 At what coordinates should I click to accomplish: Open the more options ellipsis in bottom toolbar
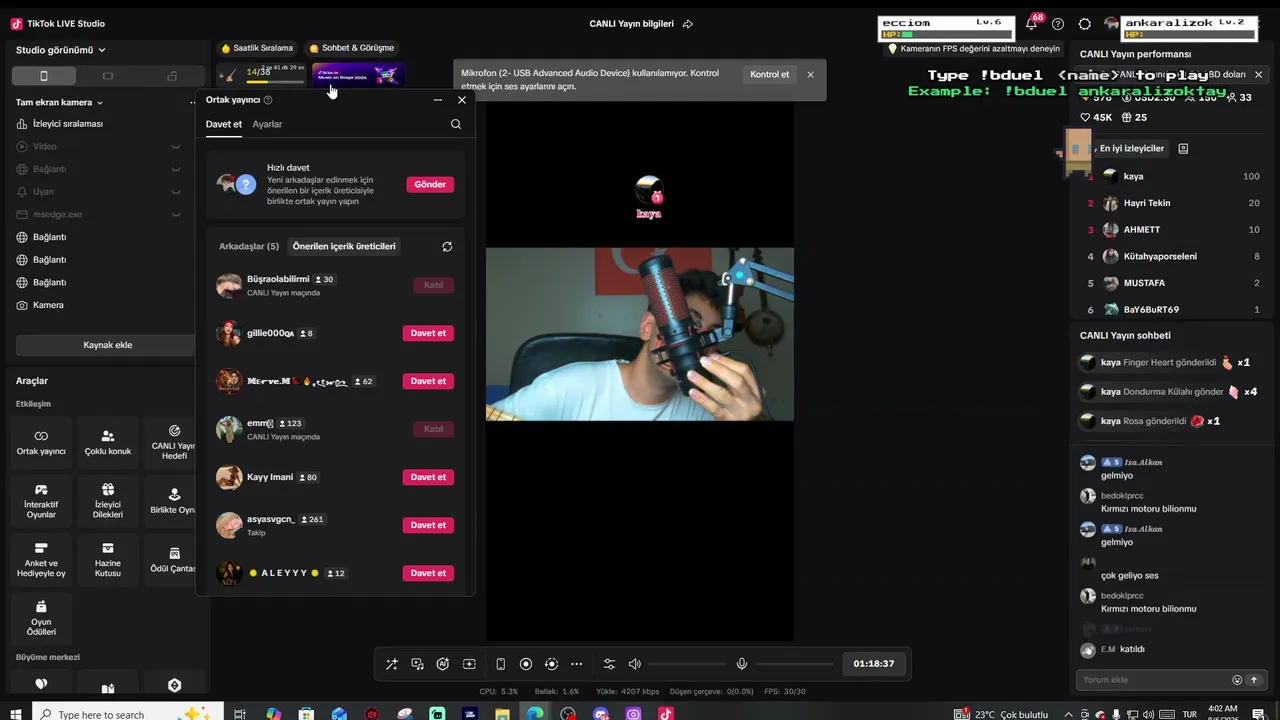[x=576, y=664]
